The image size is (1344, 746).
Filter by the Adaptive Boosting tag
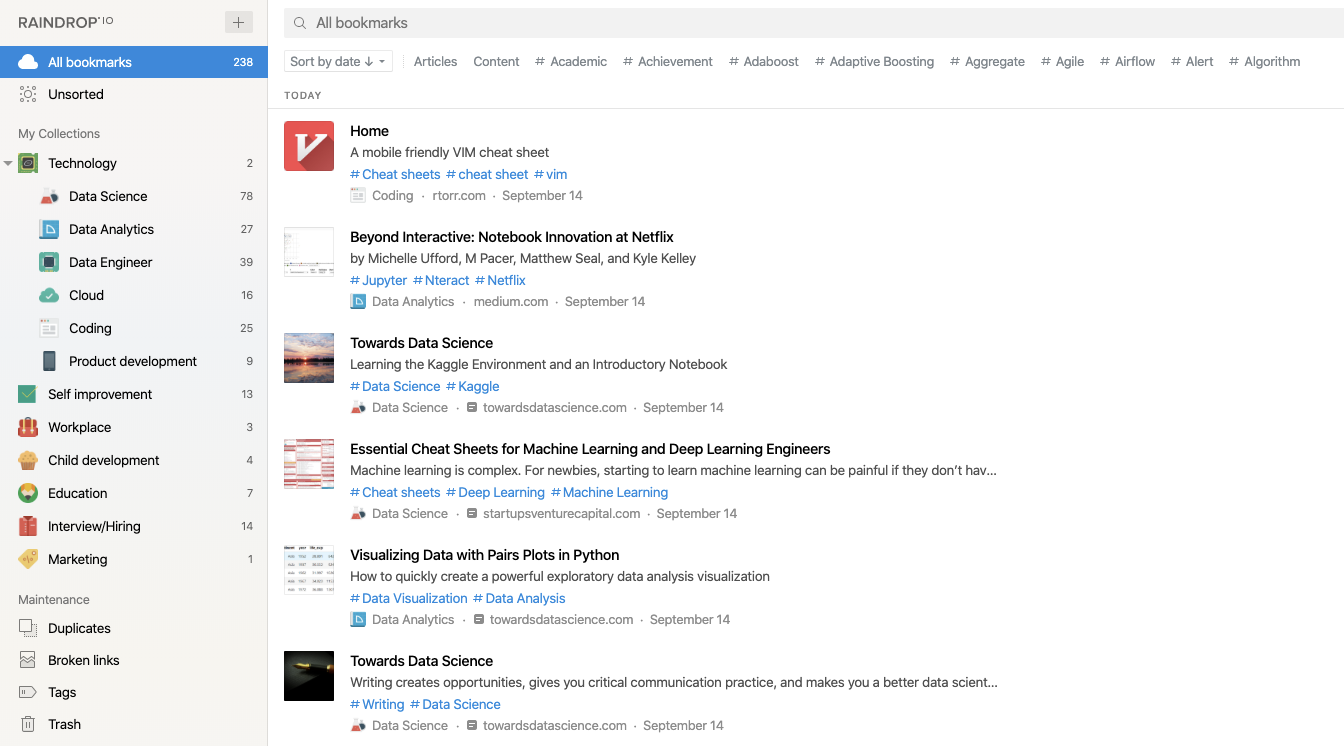click(875, 61)
